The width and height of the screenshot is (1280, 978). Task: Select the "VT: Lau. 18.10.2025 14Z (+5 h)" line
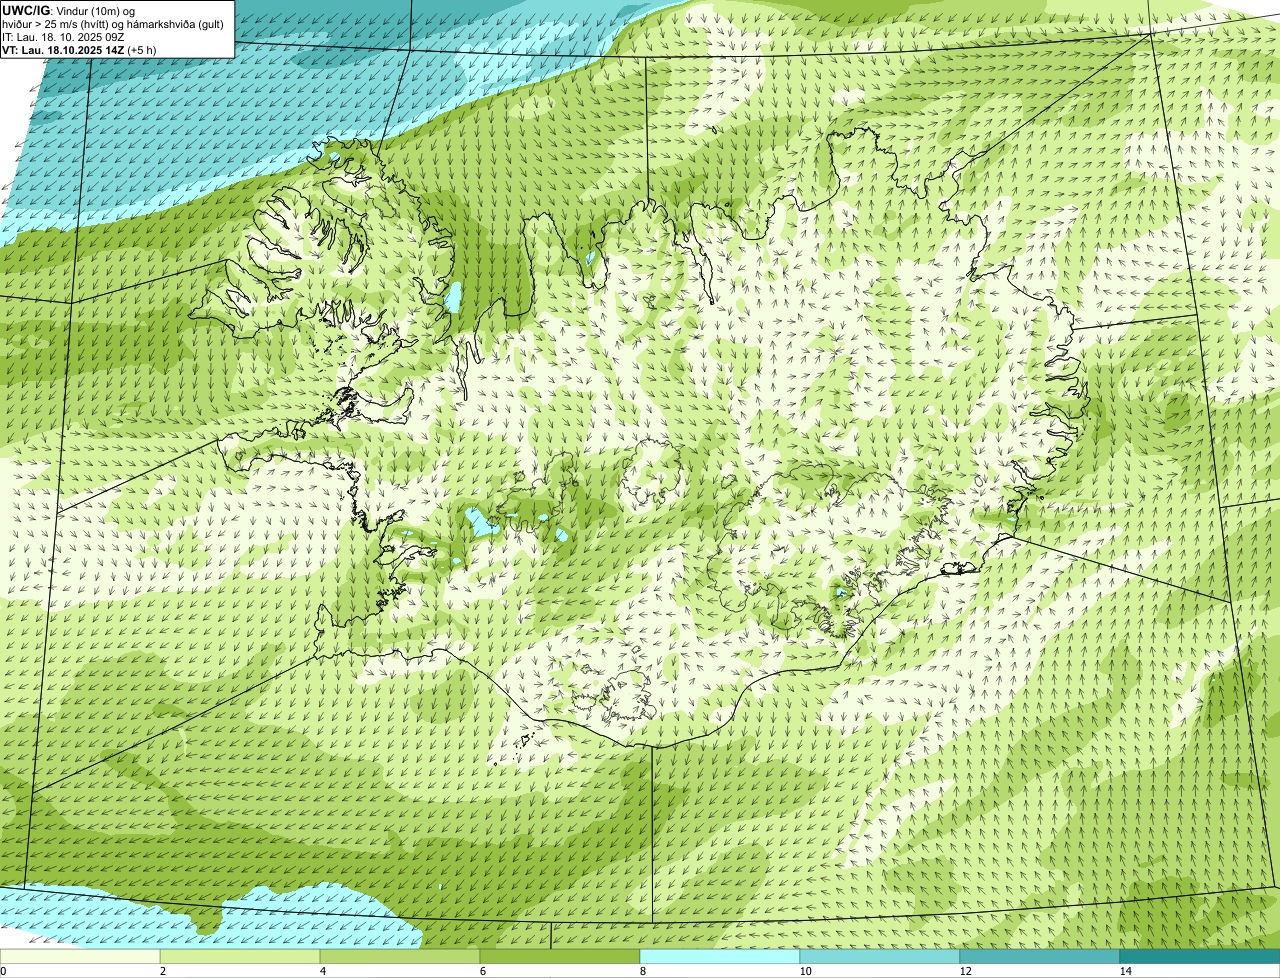pyautogui.click(x=78, y=50)
